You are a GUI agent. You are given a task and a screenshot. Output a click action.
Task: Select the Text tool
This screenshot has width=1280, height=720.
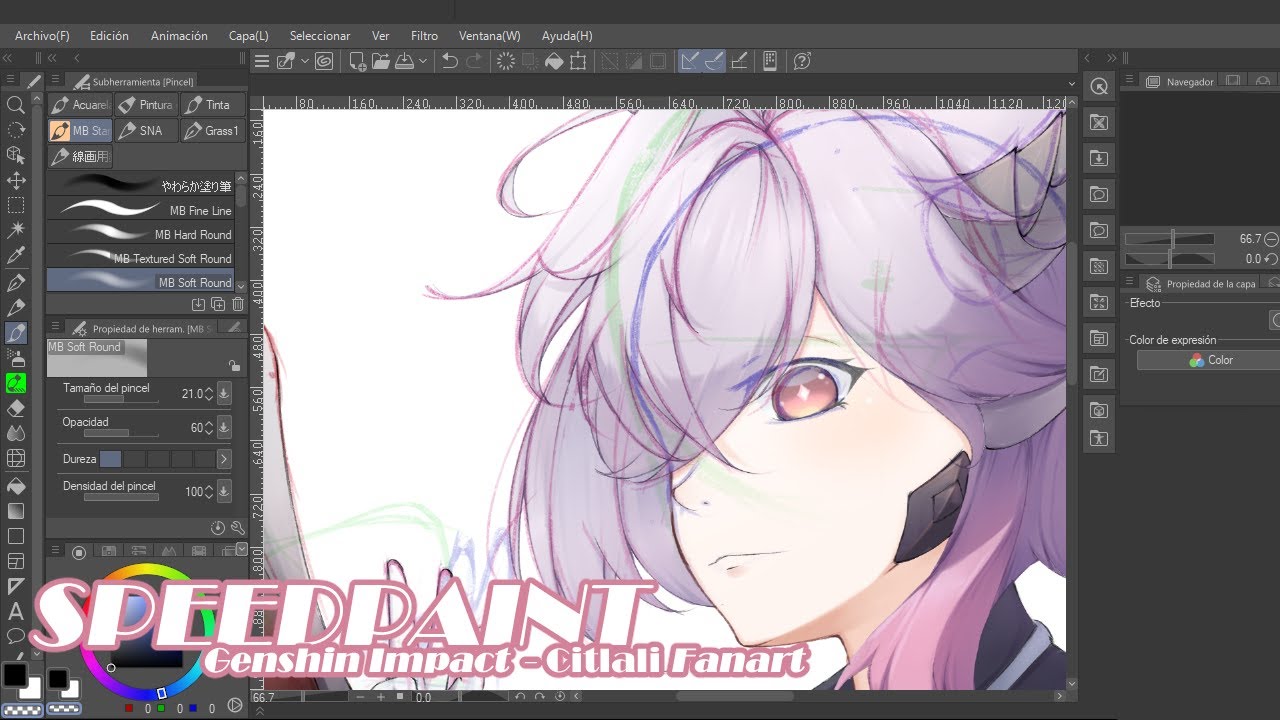(16, 611)
